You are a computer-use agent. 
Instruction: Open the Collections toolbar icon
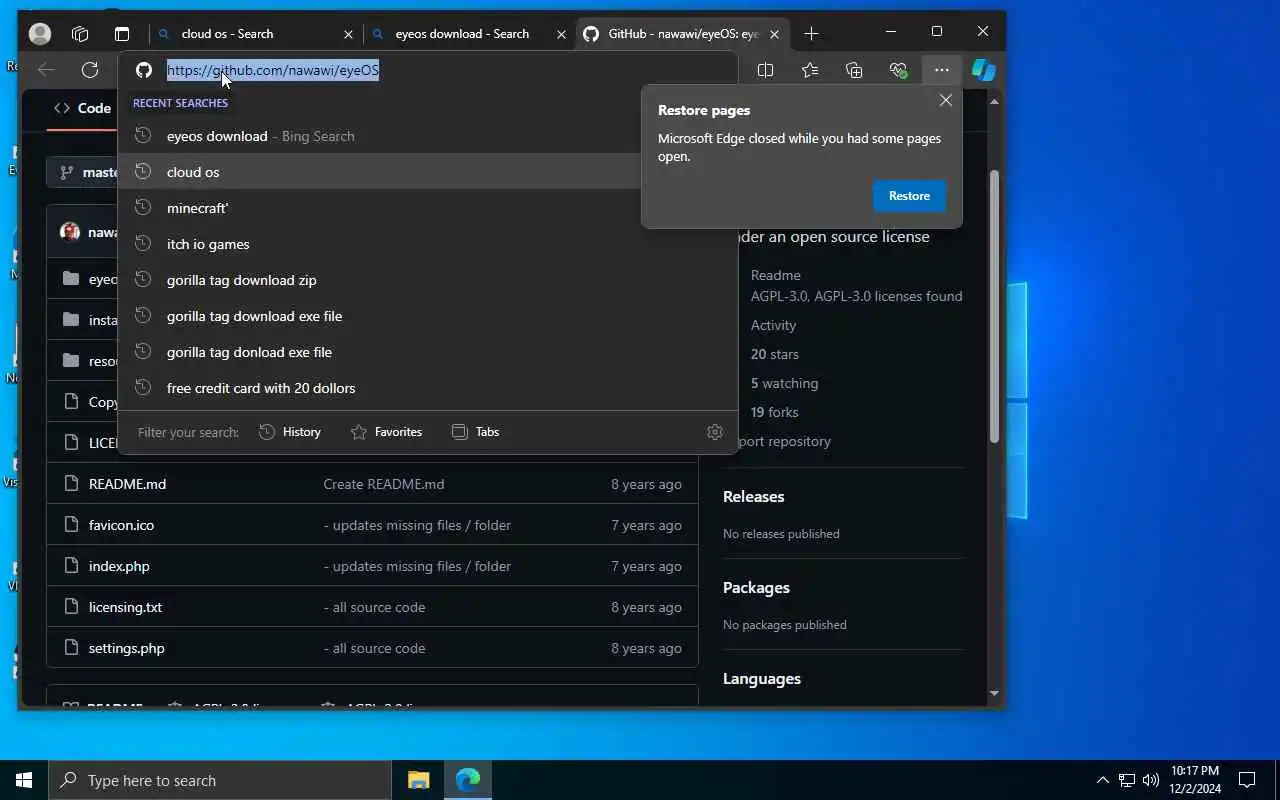pos(853,70)
